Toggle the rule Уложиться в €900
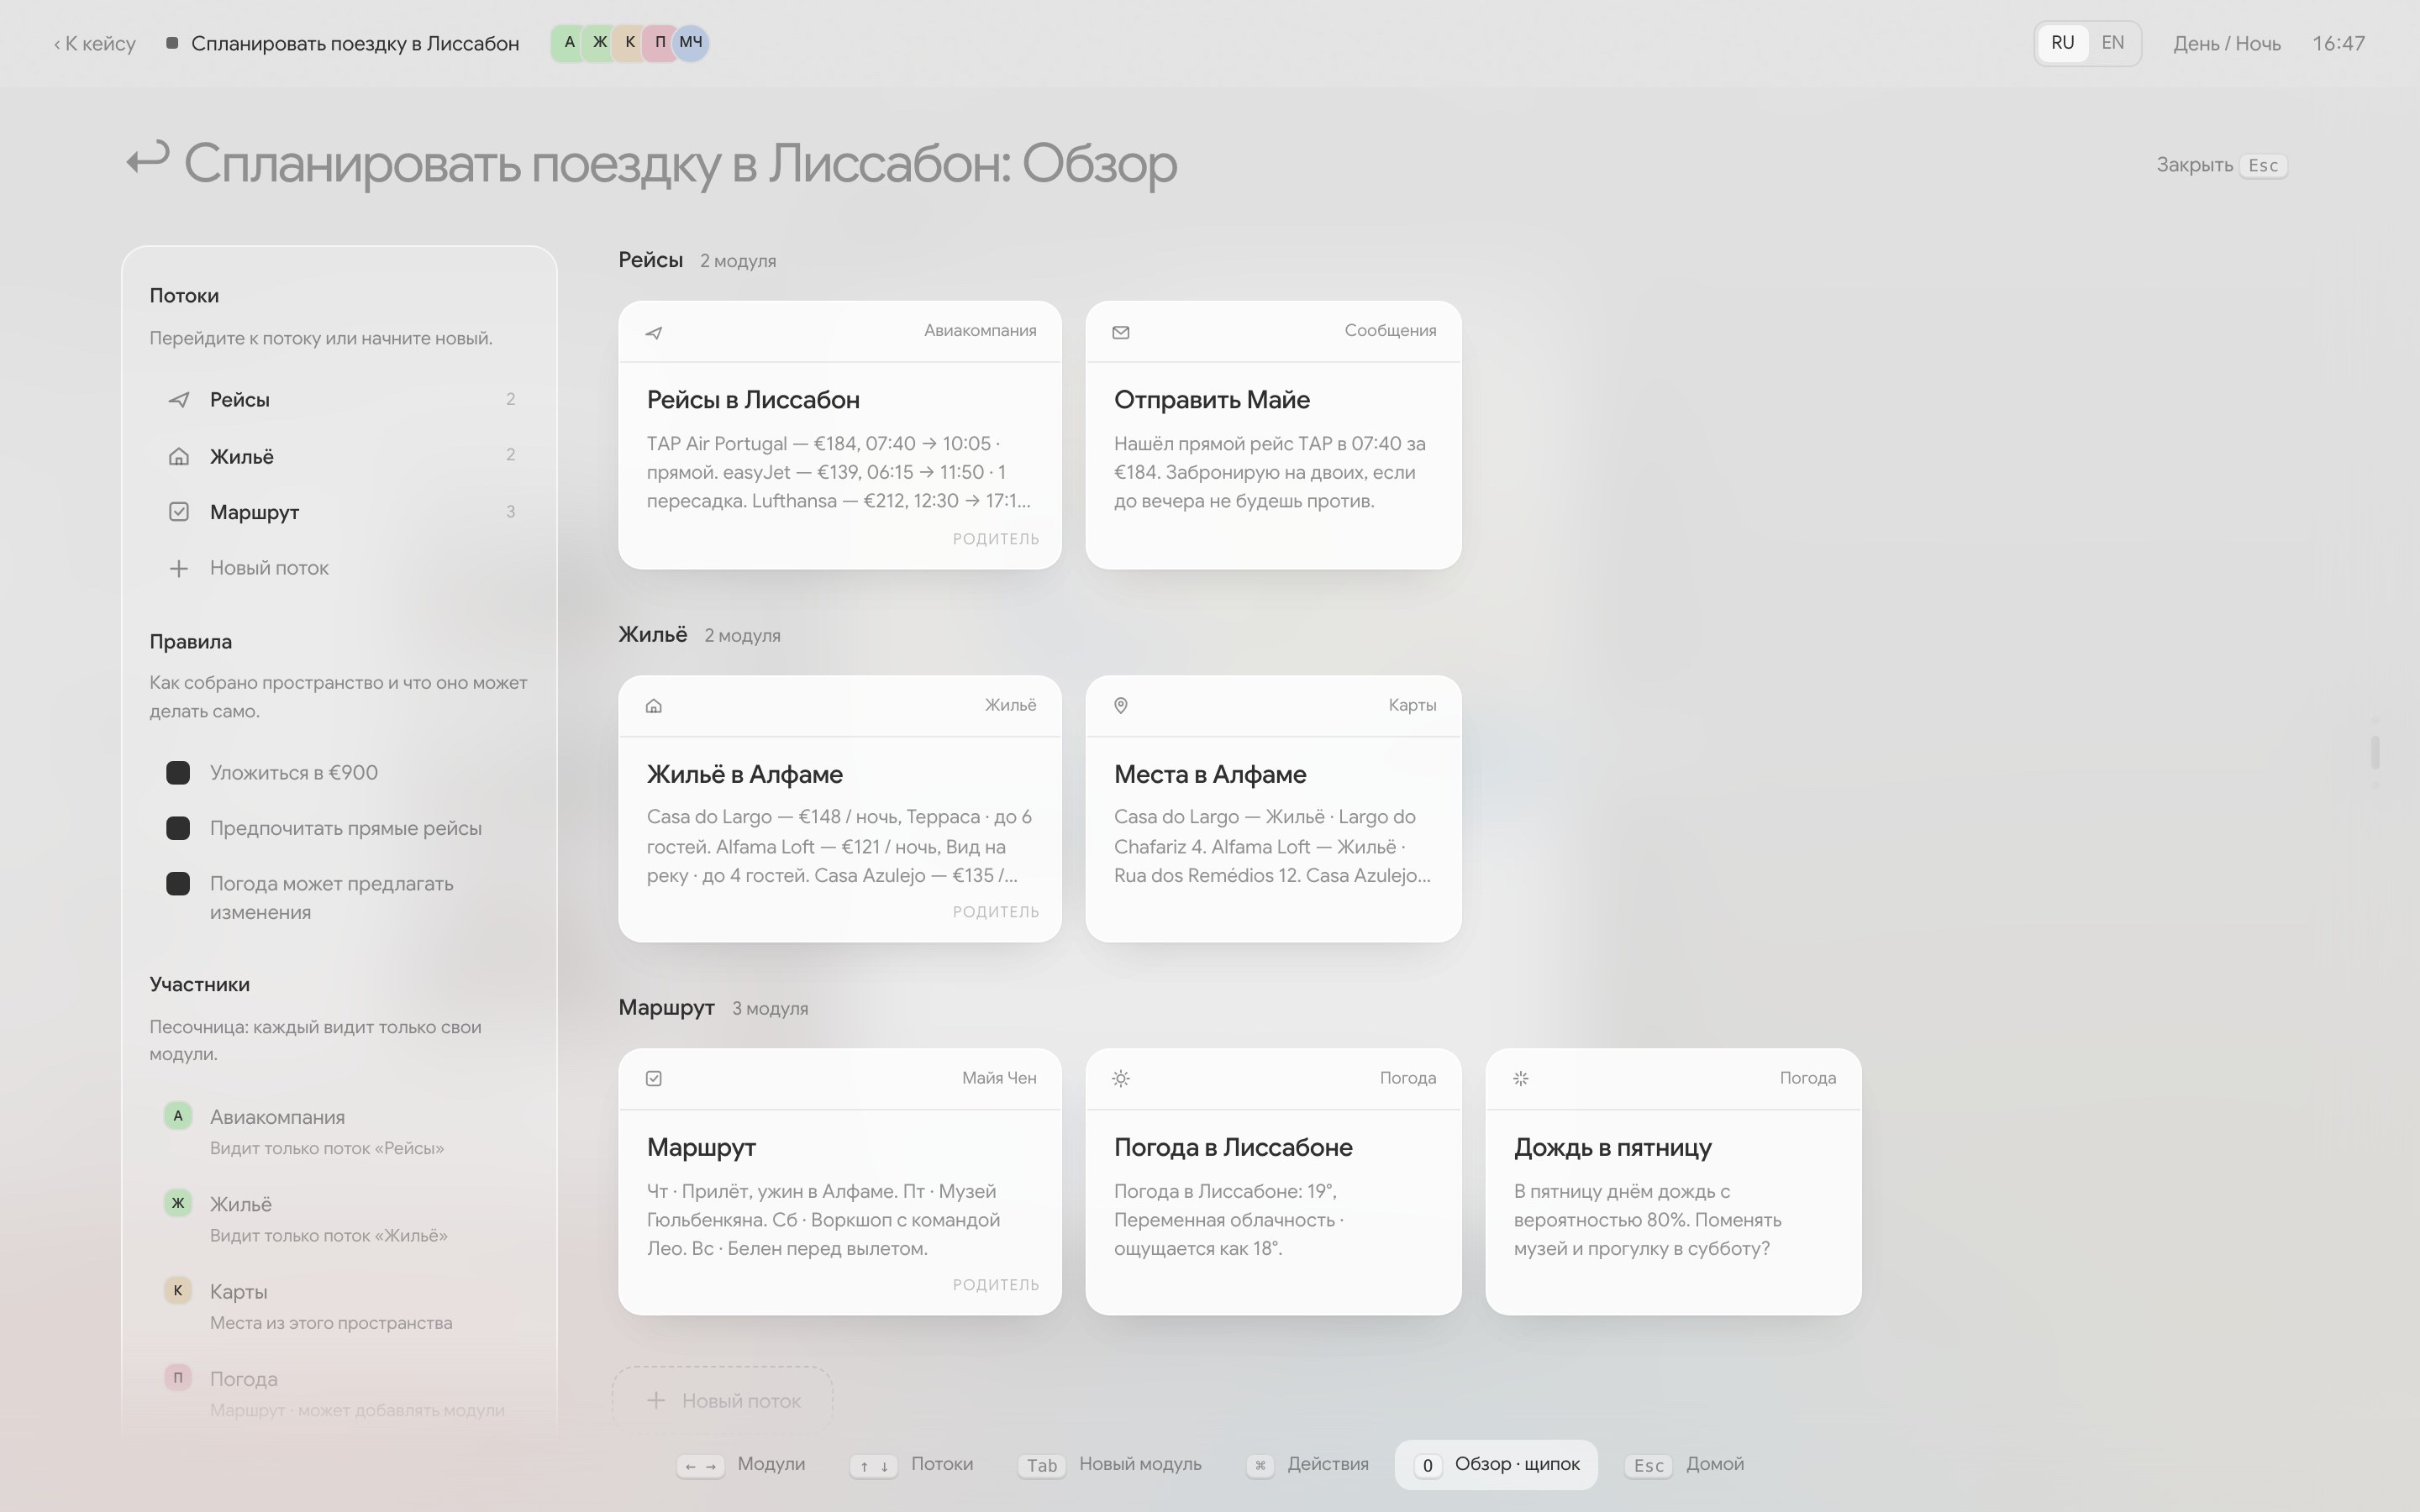The image size is (2420, 1512). click(x=178, y=773)
